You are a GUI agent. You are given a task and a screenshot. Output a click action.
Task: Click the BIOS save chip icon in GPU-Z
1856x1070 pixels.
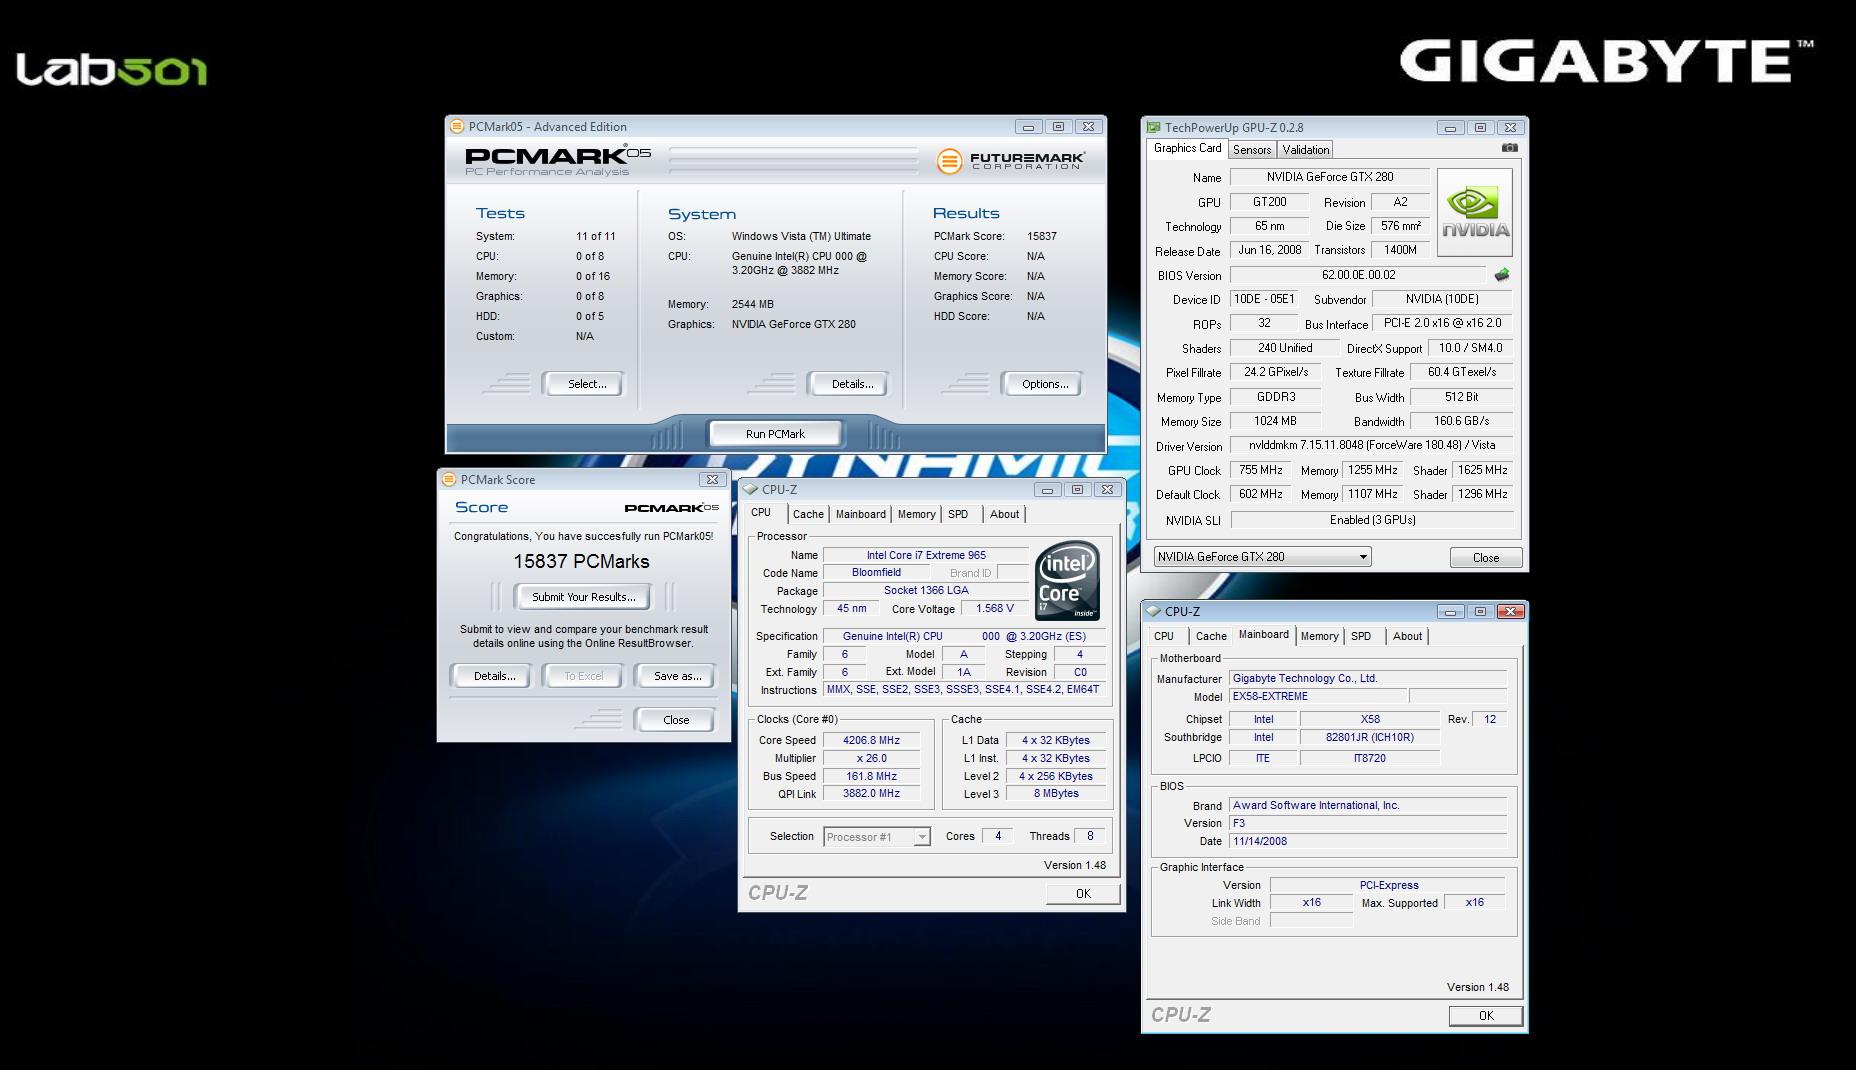tap(1501, 275)
